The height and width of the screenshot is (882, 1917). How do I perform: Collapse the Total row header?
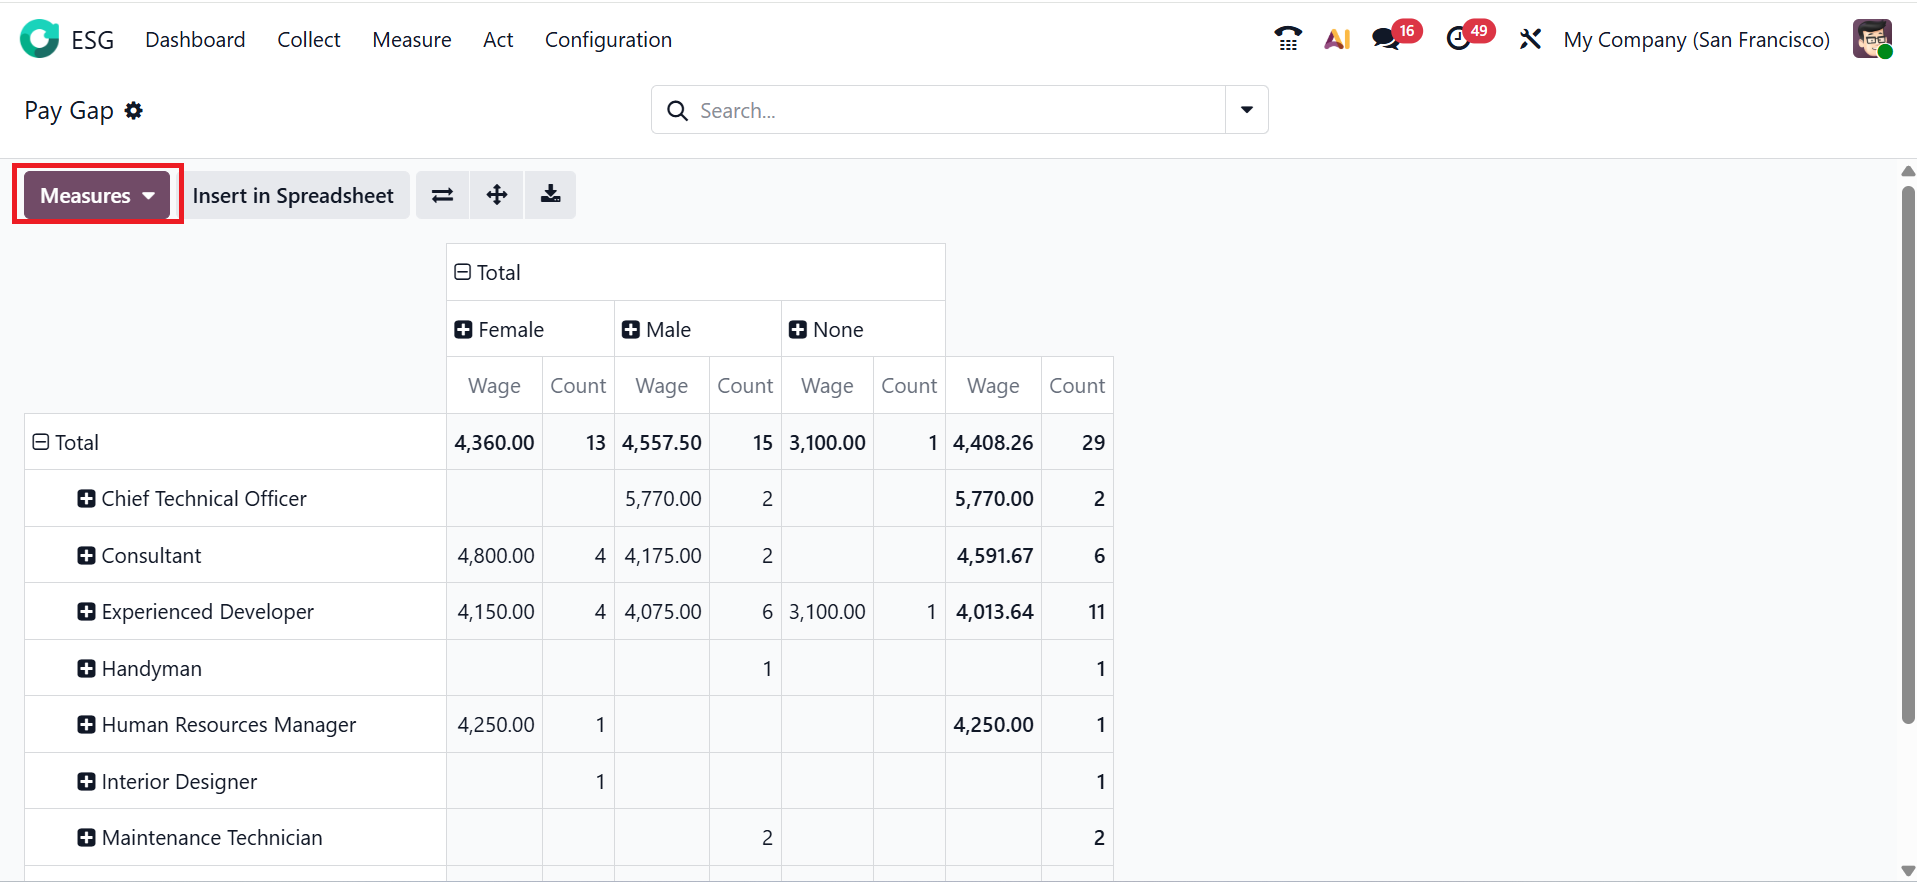[41, 442]
